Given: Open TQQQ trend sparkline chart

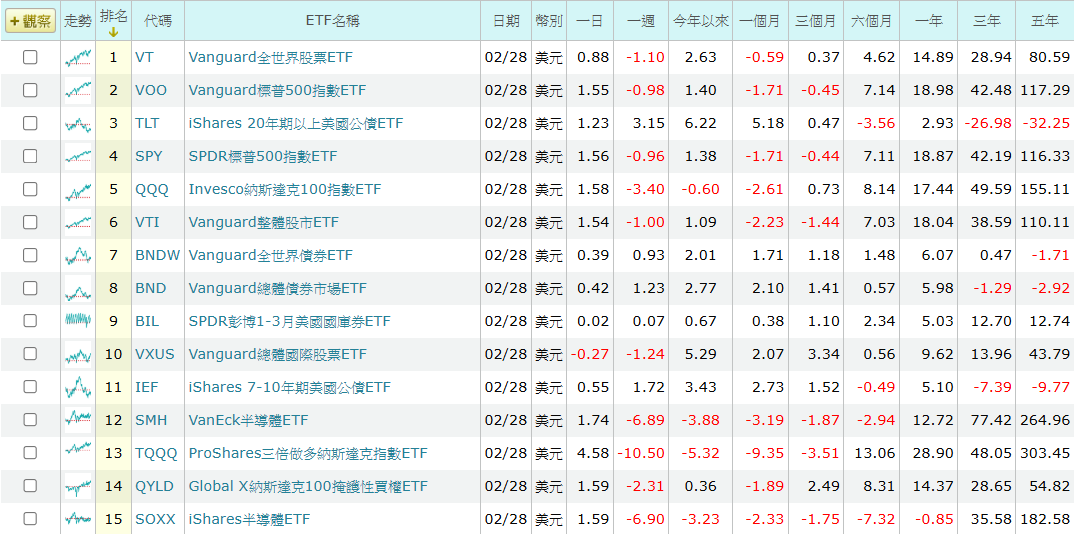Looking at the screenshot, I should coord(78,452).
